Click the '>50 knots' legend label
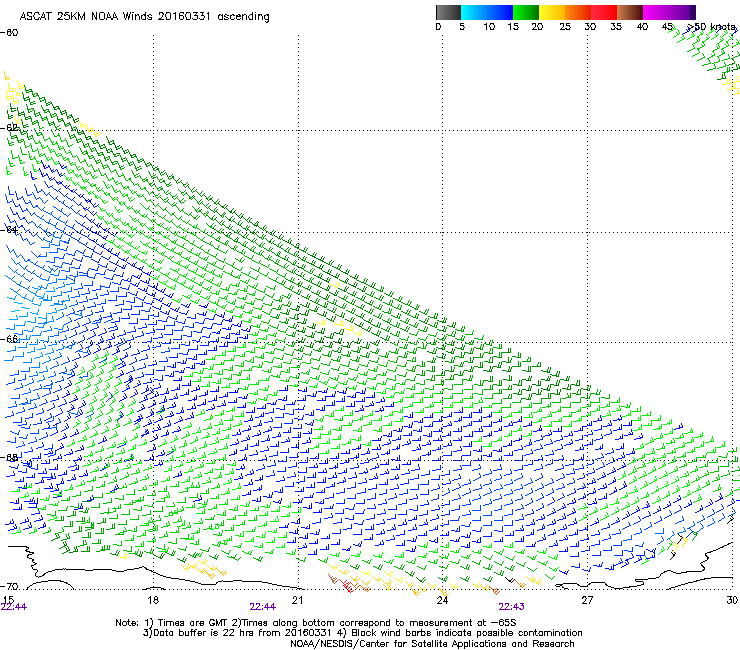 point(711,27)
